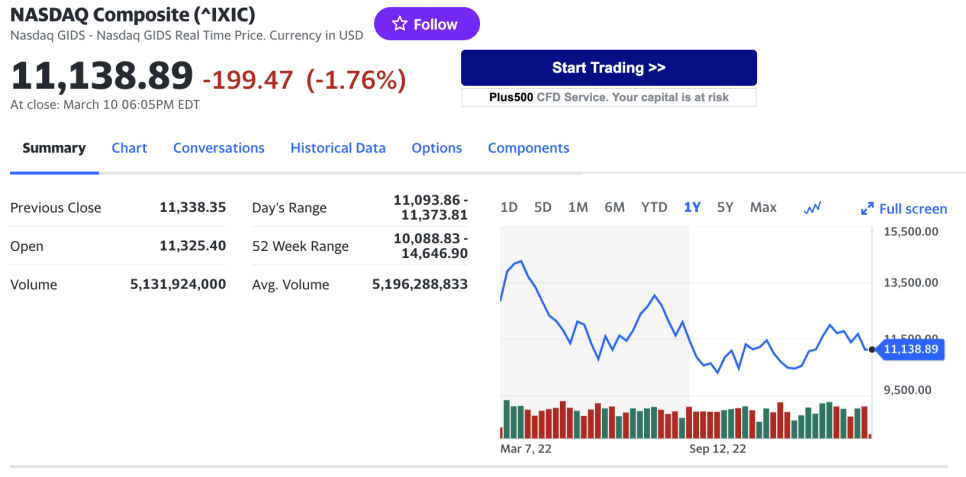
Task: Go to the Historical Data tab
Action: 338,148
